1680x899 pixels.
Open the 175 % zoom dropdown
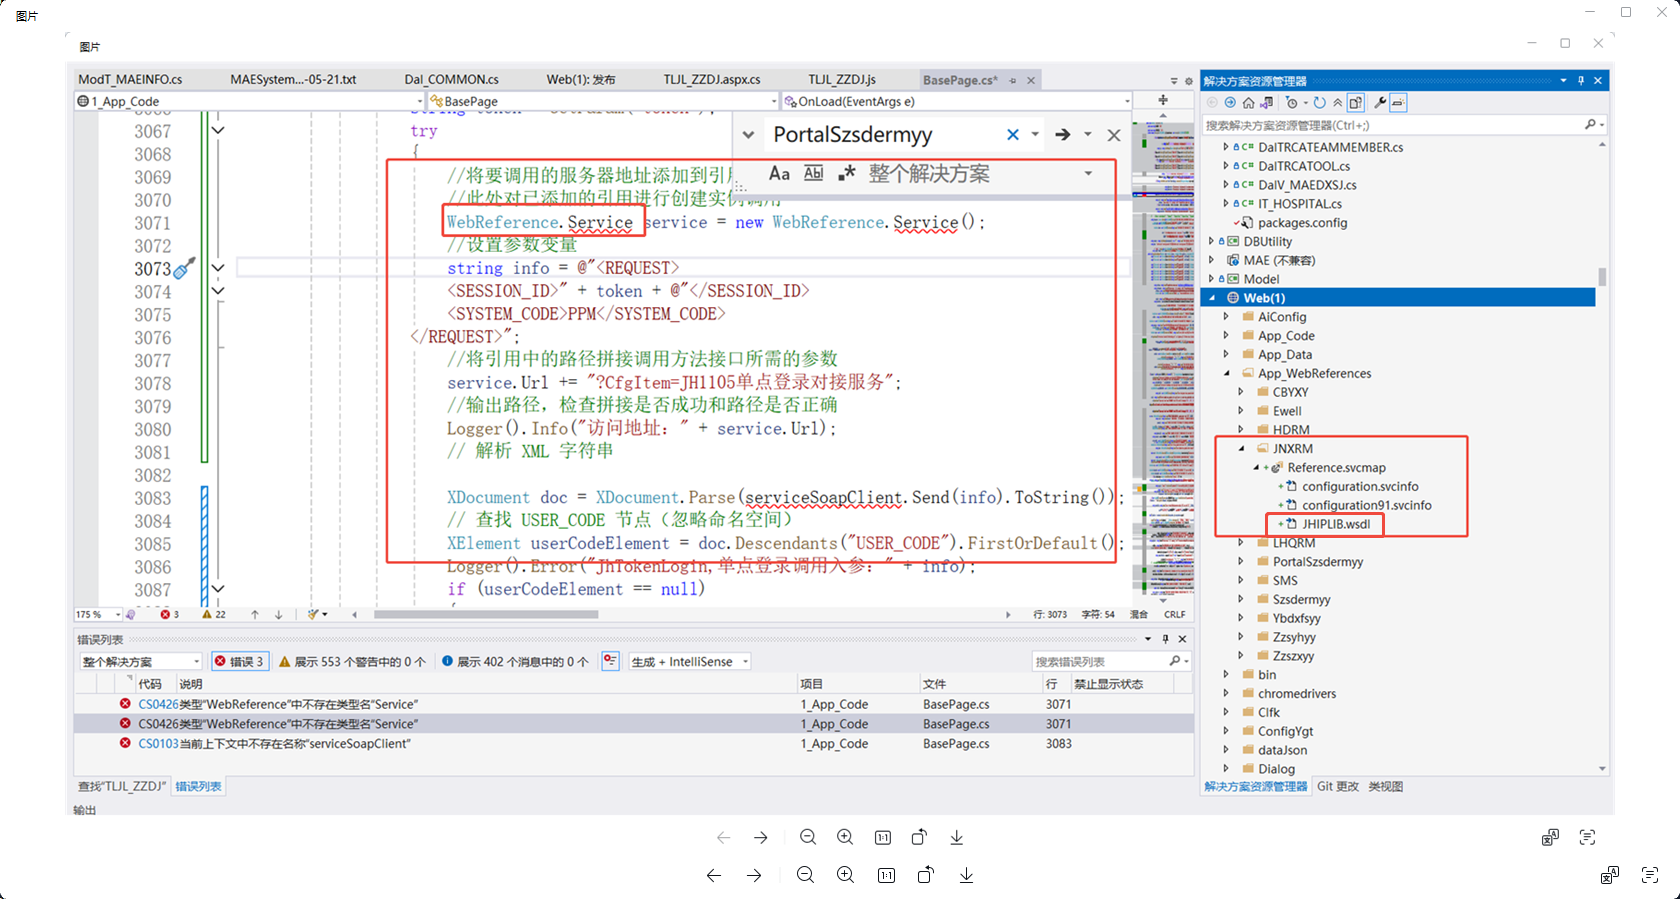117,614
